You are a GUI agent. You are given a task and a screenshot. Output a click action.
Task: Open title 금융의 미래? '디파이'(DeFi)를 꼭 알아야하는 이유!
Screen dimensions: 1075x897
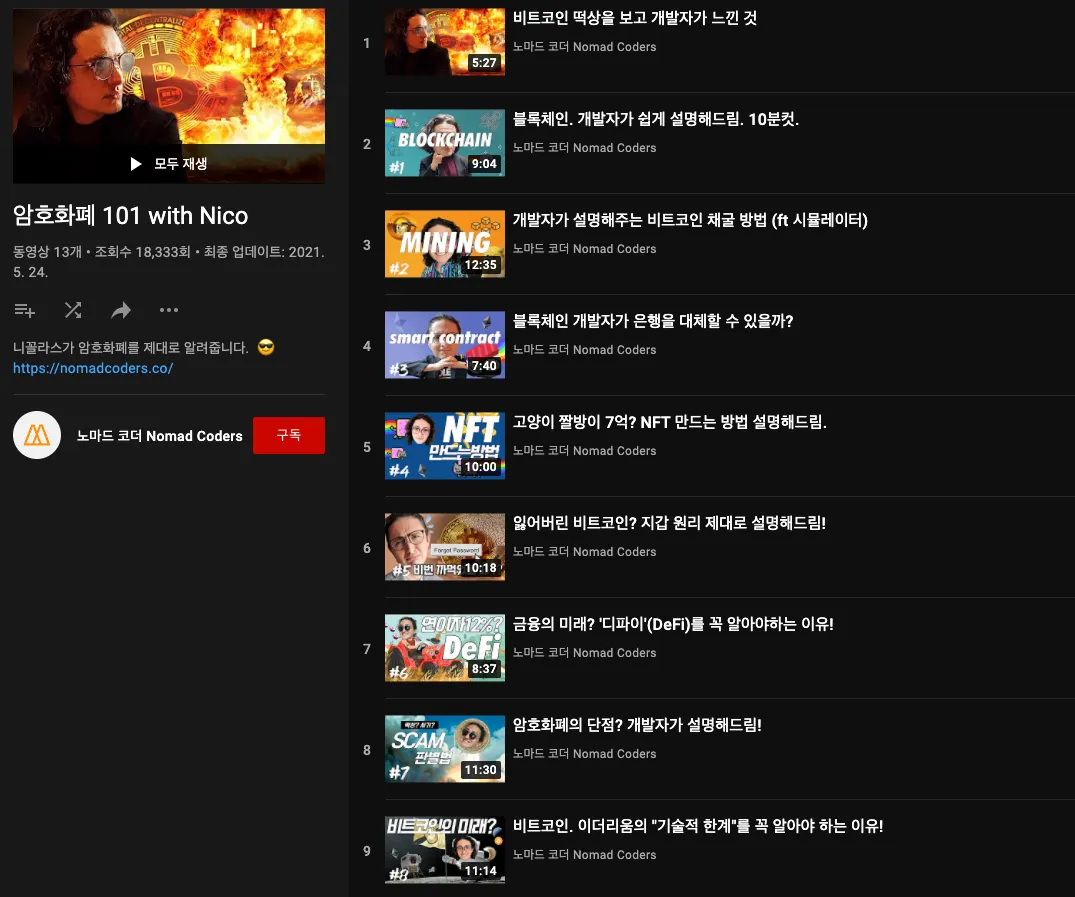(x=673, y=624)
